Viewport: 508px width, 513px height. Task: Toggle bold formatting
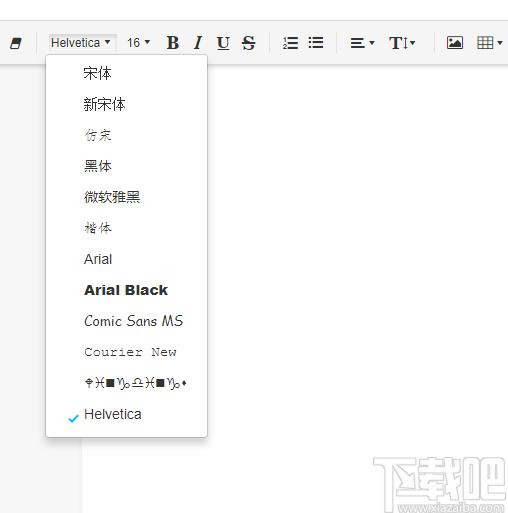(x=173, y=43)
